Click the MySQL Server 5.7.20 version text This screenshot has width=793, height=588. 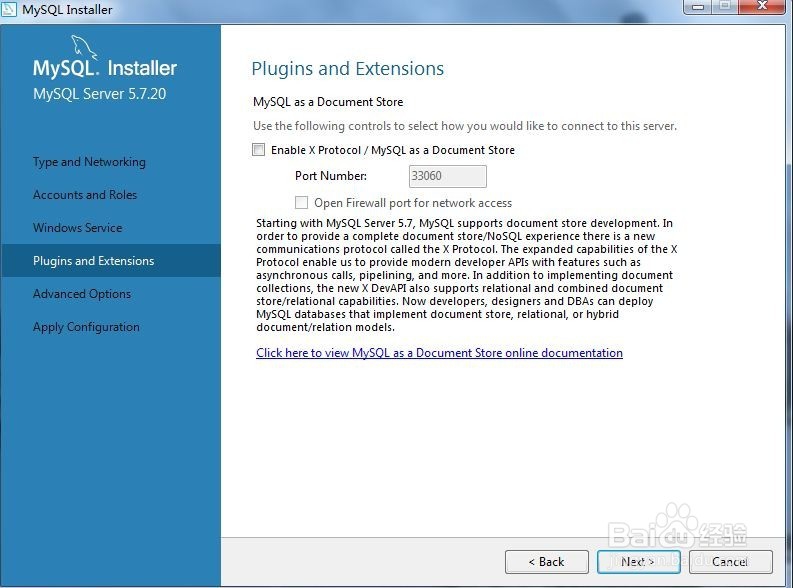coord(99,94)
